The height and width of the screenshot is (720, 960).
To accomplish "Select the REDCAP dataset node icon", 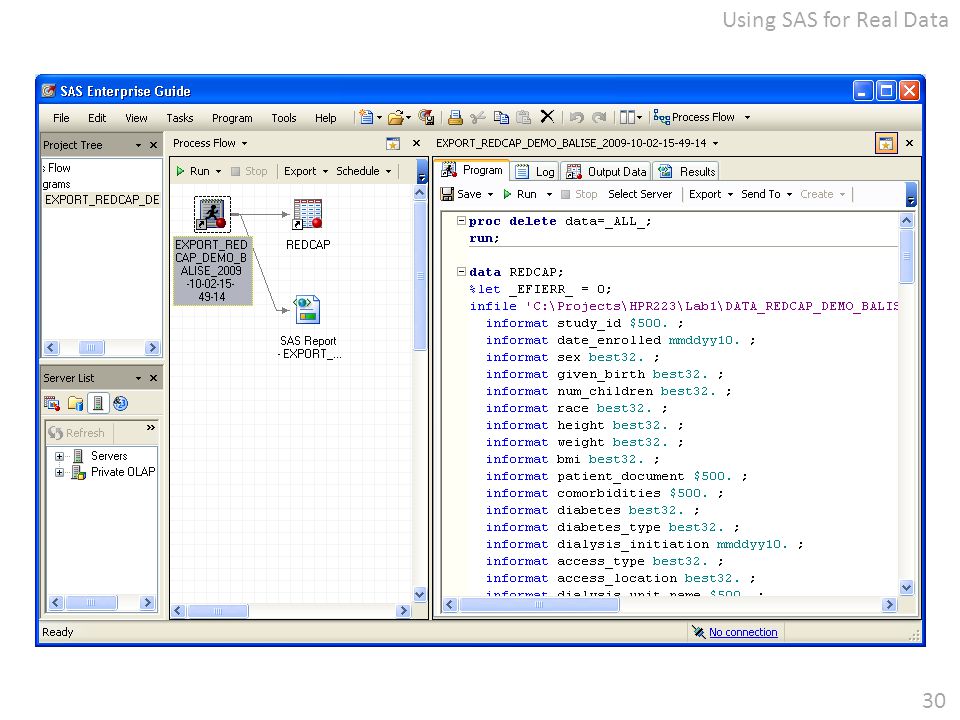I will coord(307,214).
